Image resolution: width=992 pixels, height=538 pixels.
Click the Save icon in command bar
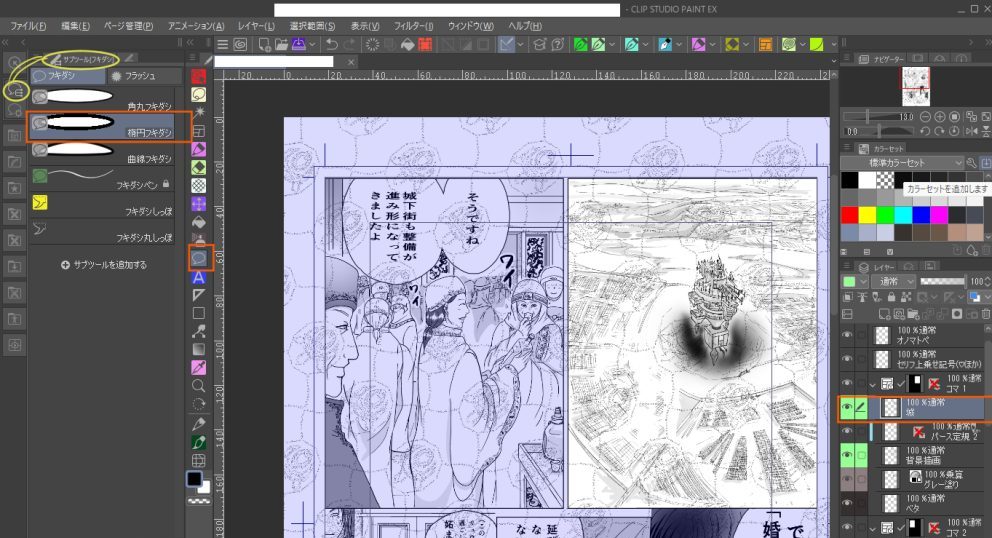pyautogui.click(x=299, y=44)
